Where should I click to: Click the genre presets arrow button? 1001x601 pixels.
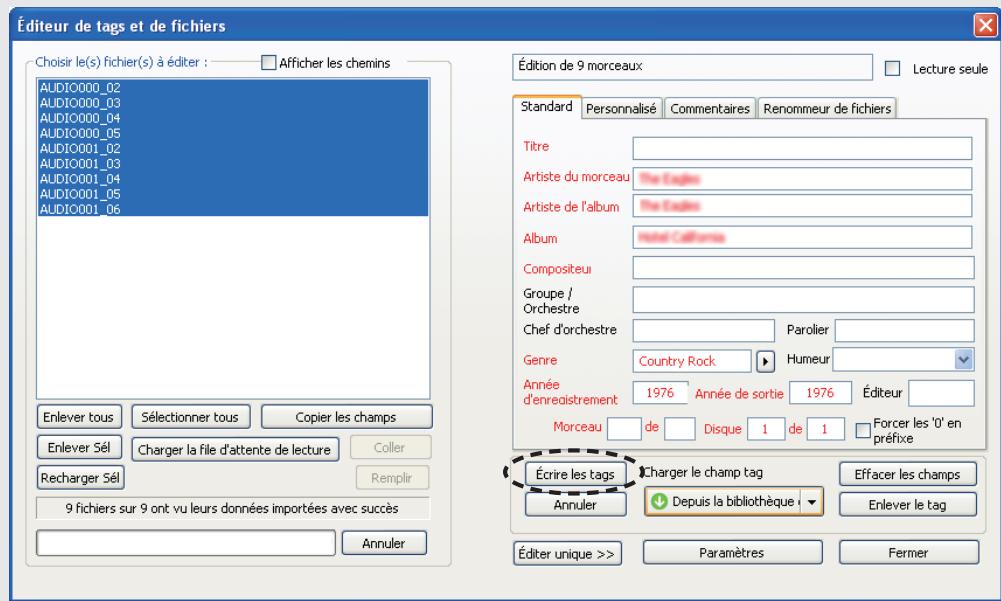point(765,361)
